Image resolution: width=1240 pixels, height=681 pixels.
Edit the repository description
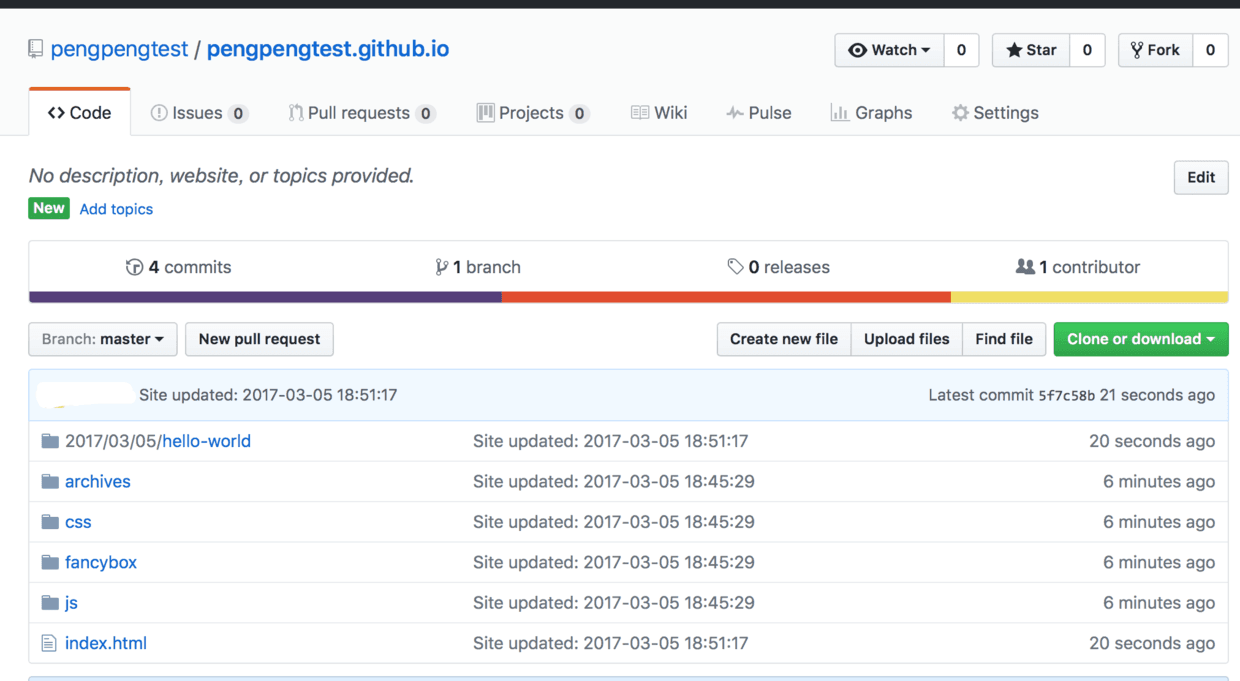coord(1201,177)
